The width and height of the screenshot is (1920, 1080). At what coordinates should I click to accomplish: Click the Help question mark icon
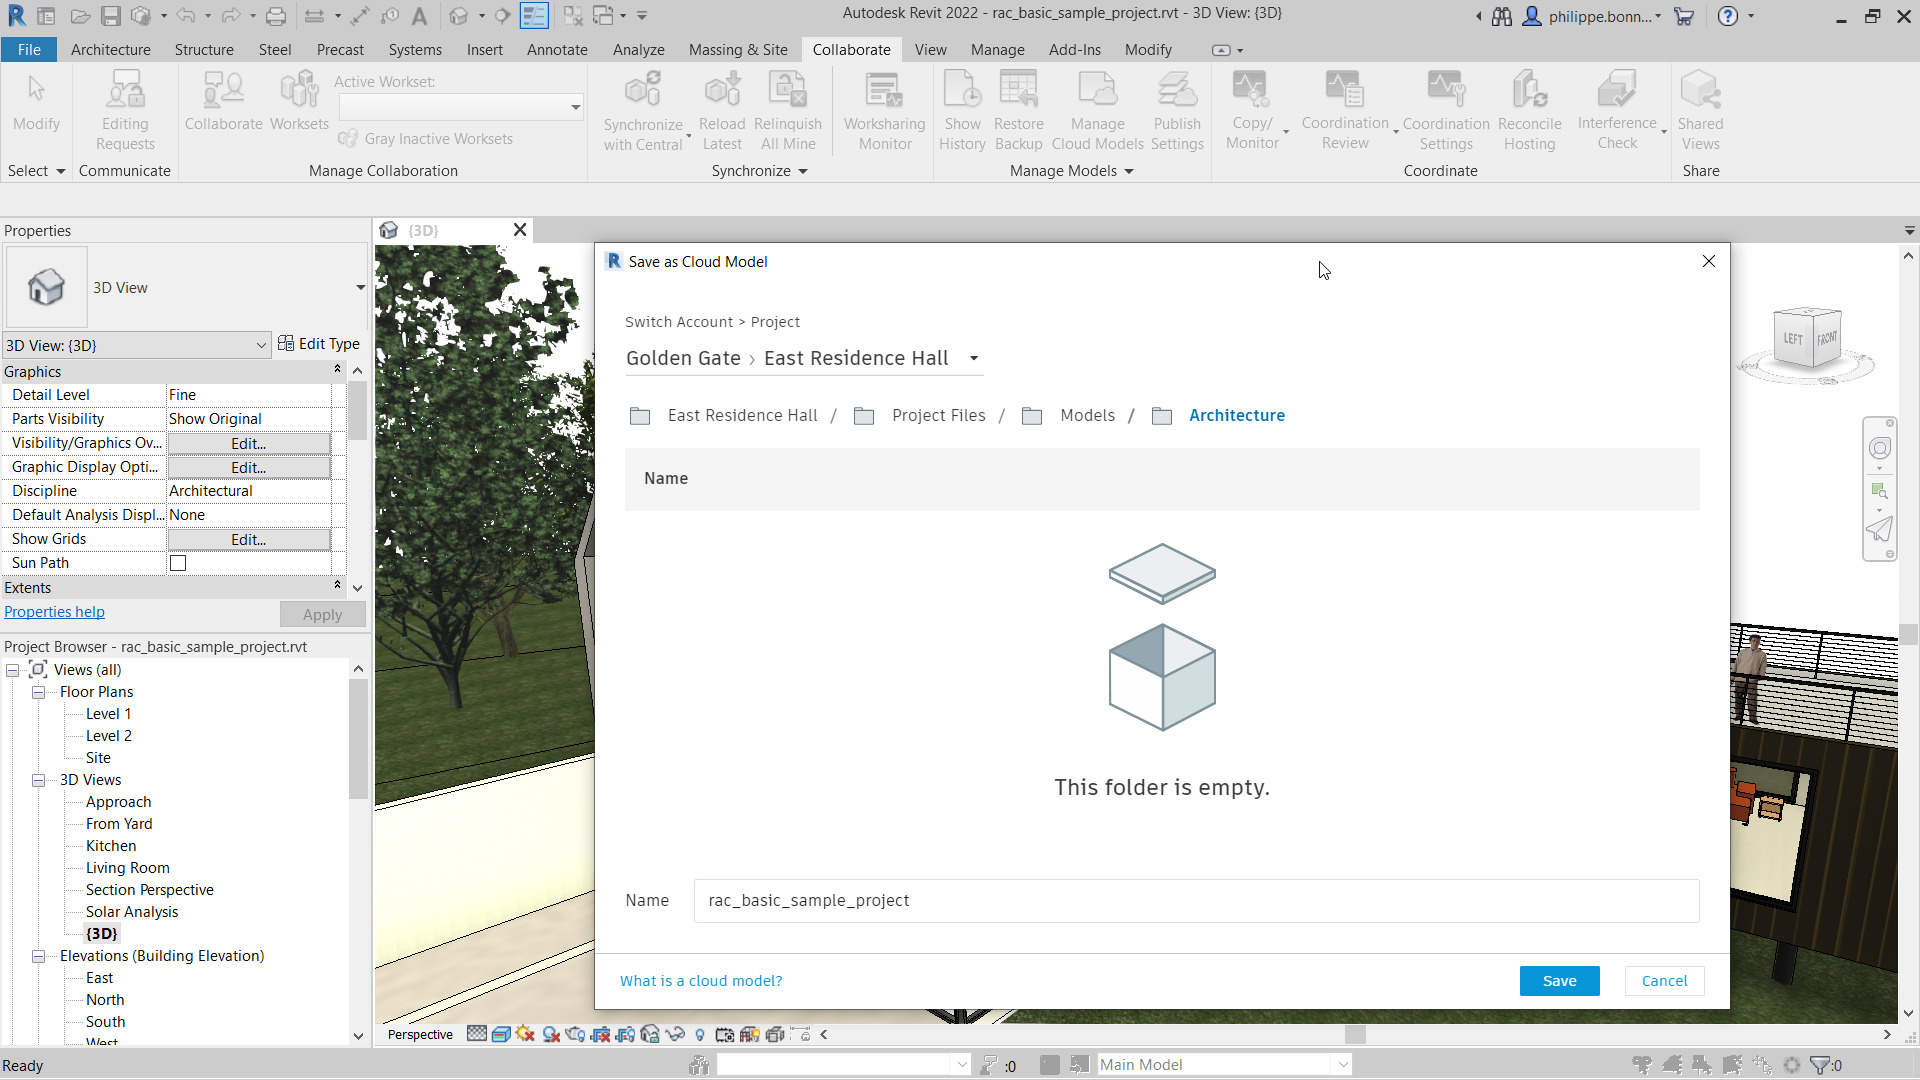pos(1728,16)
